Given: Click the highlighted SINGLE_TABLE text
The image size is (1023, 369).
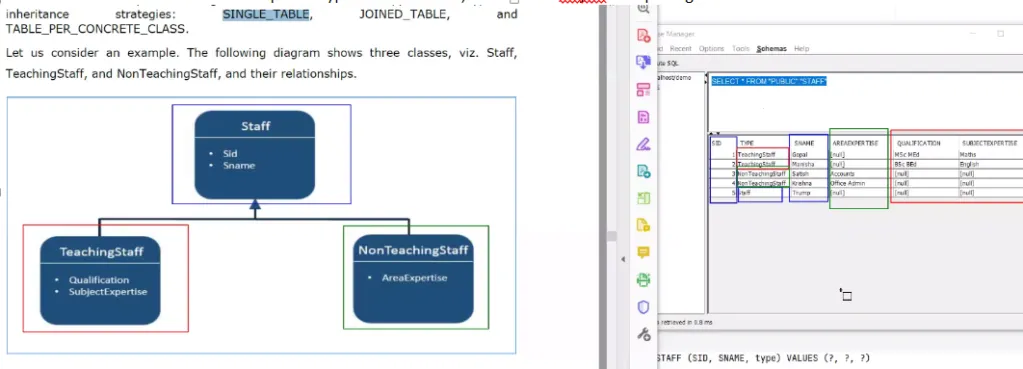Looking at the screenshot, I should [x=265, y=14].
